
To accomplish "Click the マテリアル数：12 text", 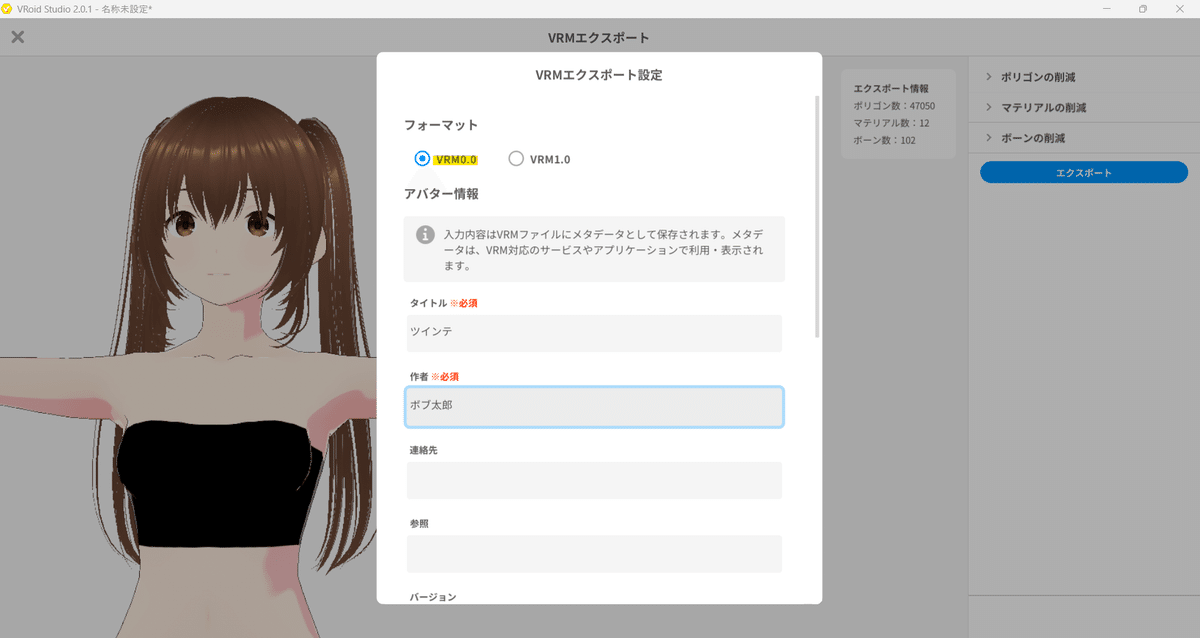I will (891, 123).
